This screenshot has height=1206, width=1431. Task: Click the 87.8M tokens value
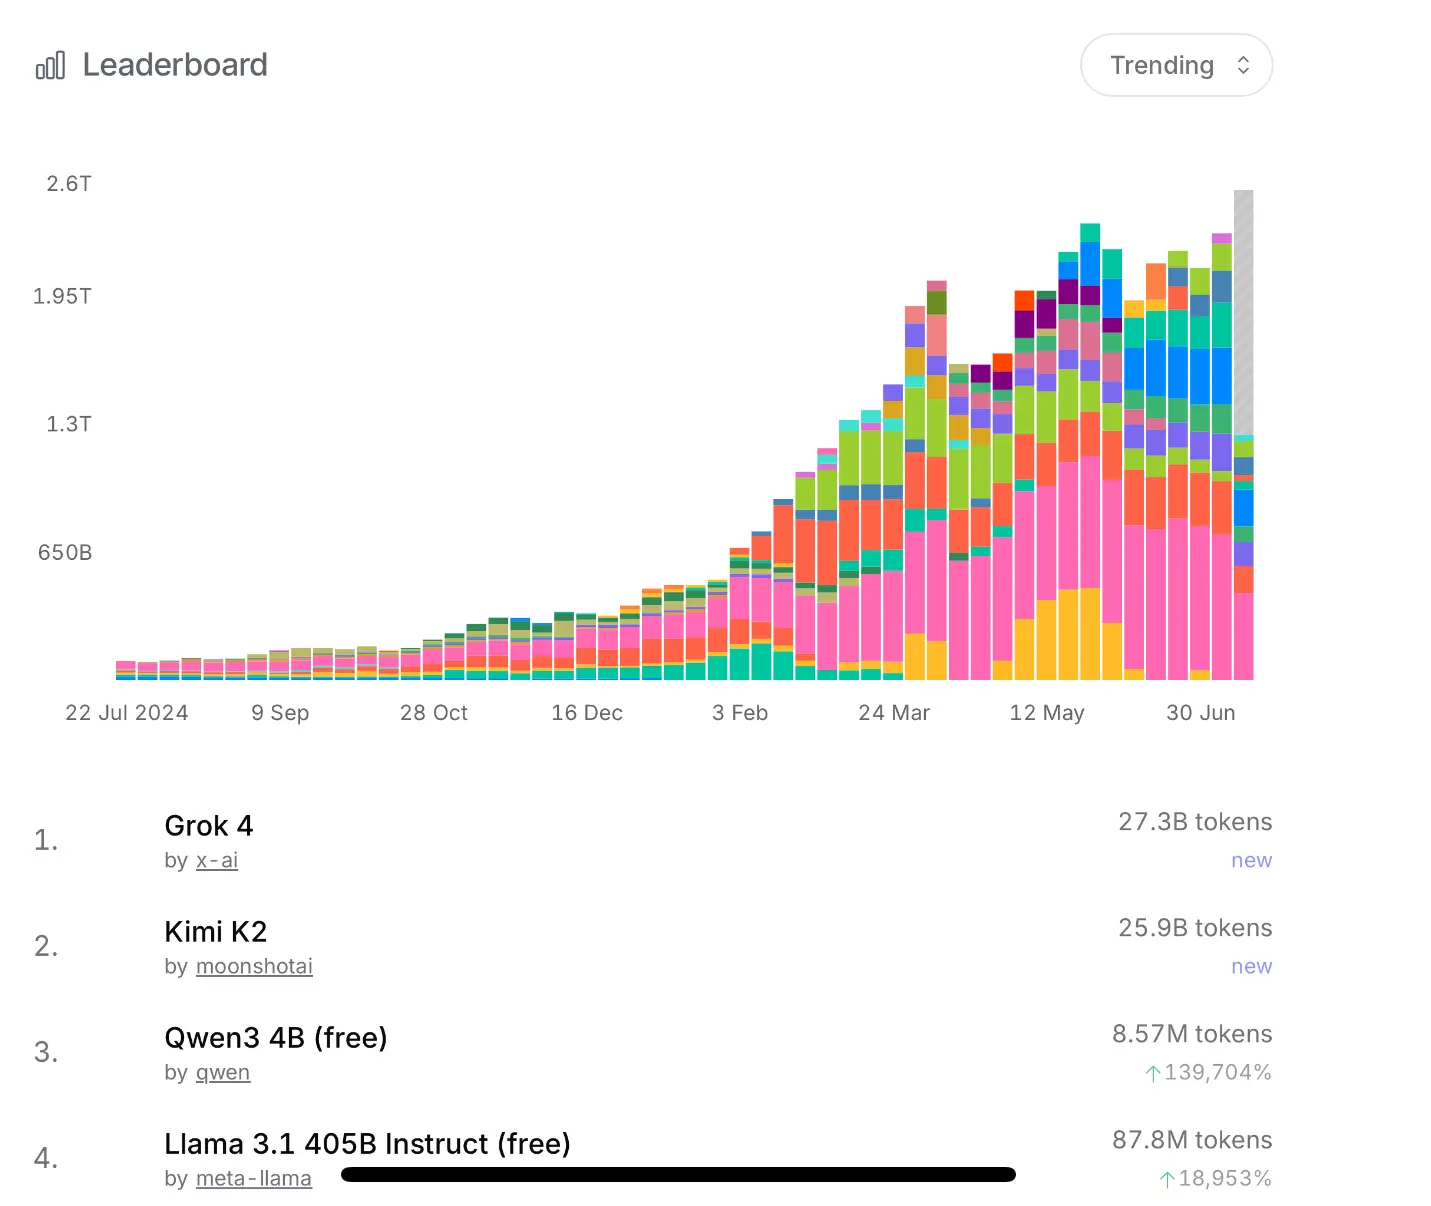click(x=1192, y=1140)
